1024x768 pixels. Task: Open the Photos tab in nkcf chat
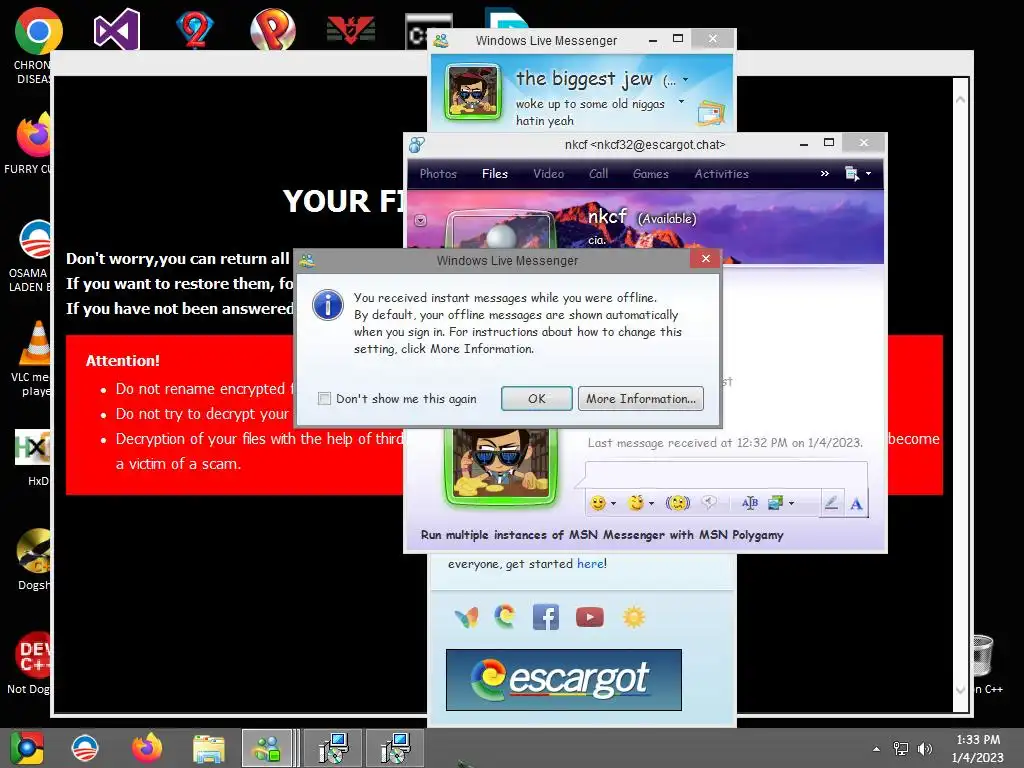click(x=438, y=174)
